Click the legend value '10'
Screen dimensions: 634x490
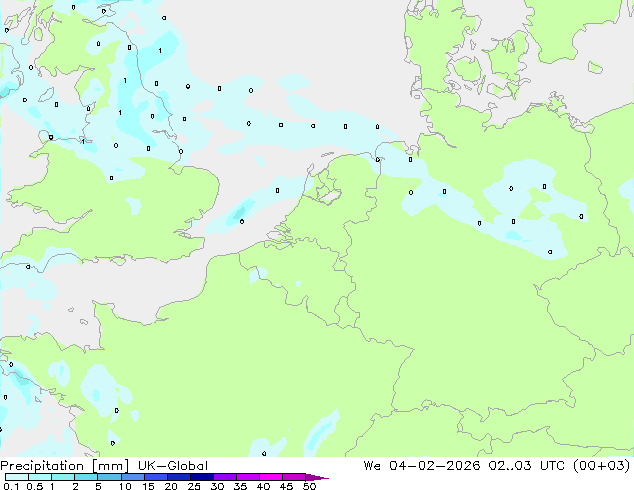pyautogui.click(x=125, y=486)
